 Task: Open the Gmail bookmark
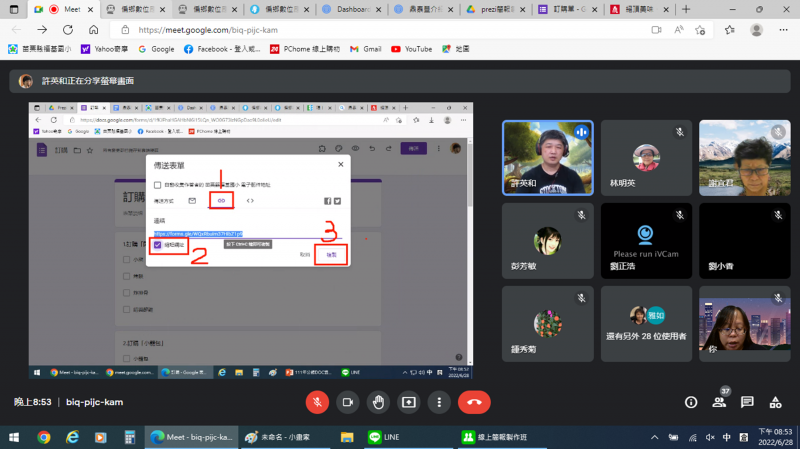coord(365,48)
